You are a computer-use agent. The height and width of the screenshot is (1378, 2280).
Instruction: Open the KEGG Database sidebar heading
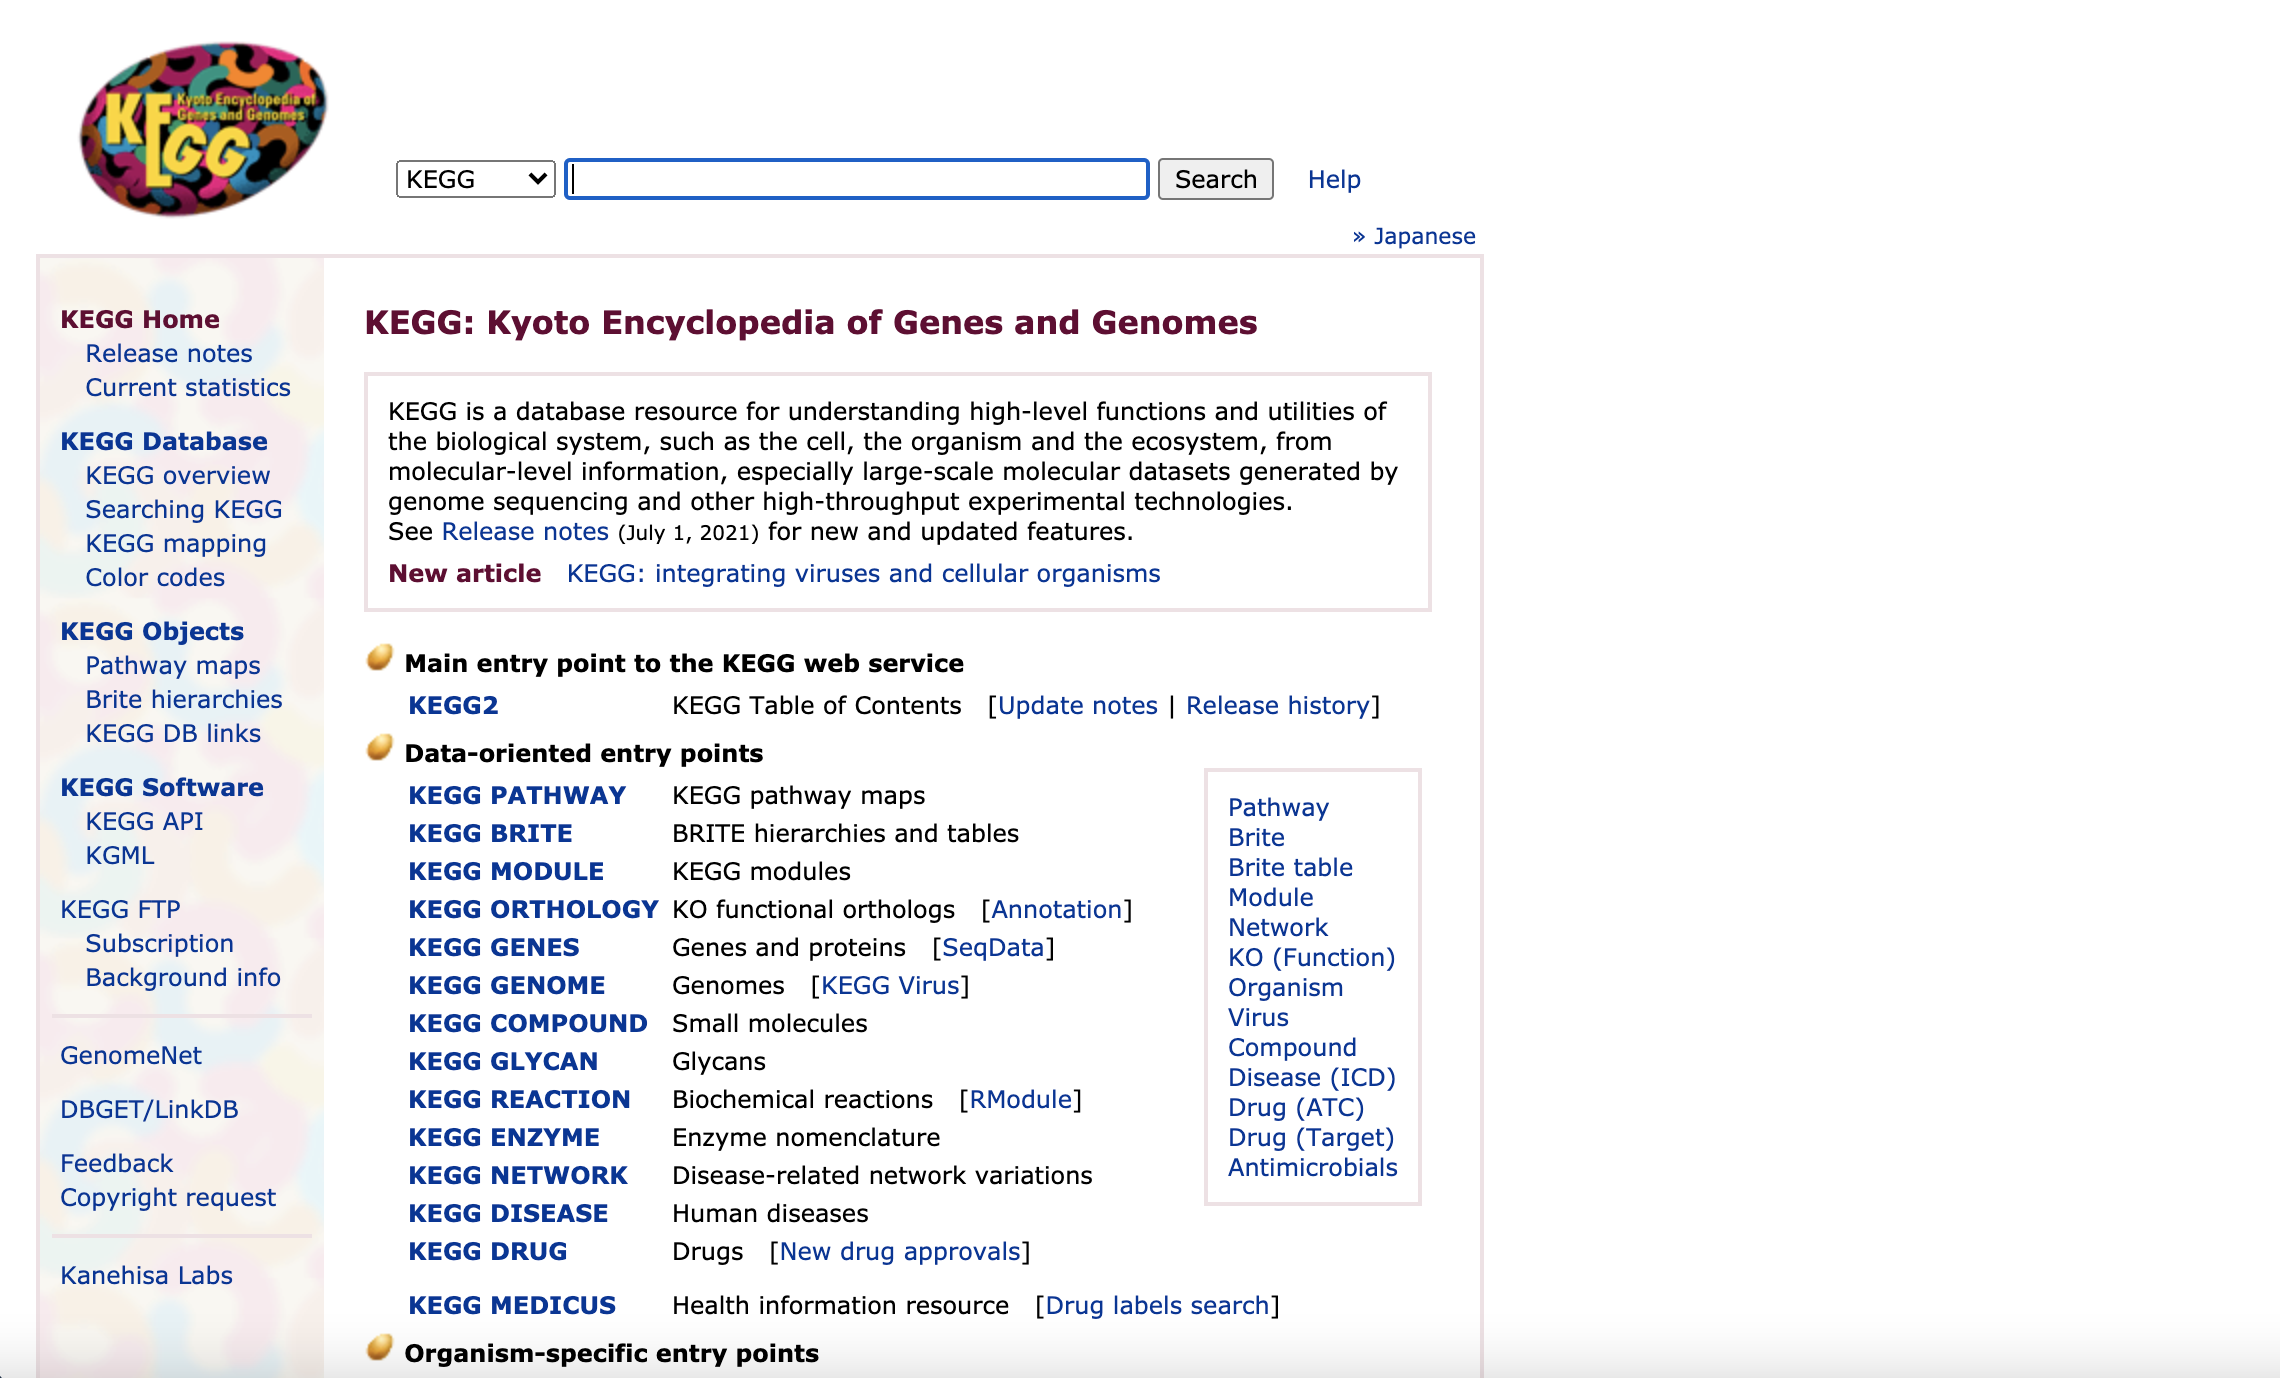click(164, 441)
